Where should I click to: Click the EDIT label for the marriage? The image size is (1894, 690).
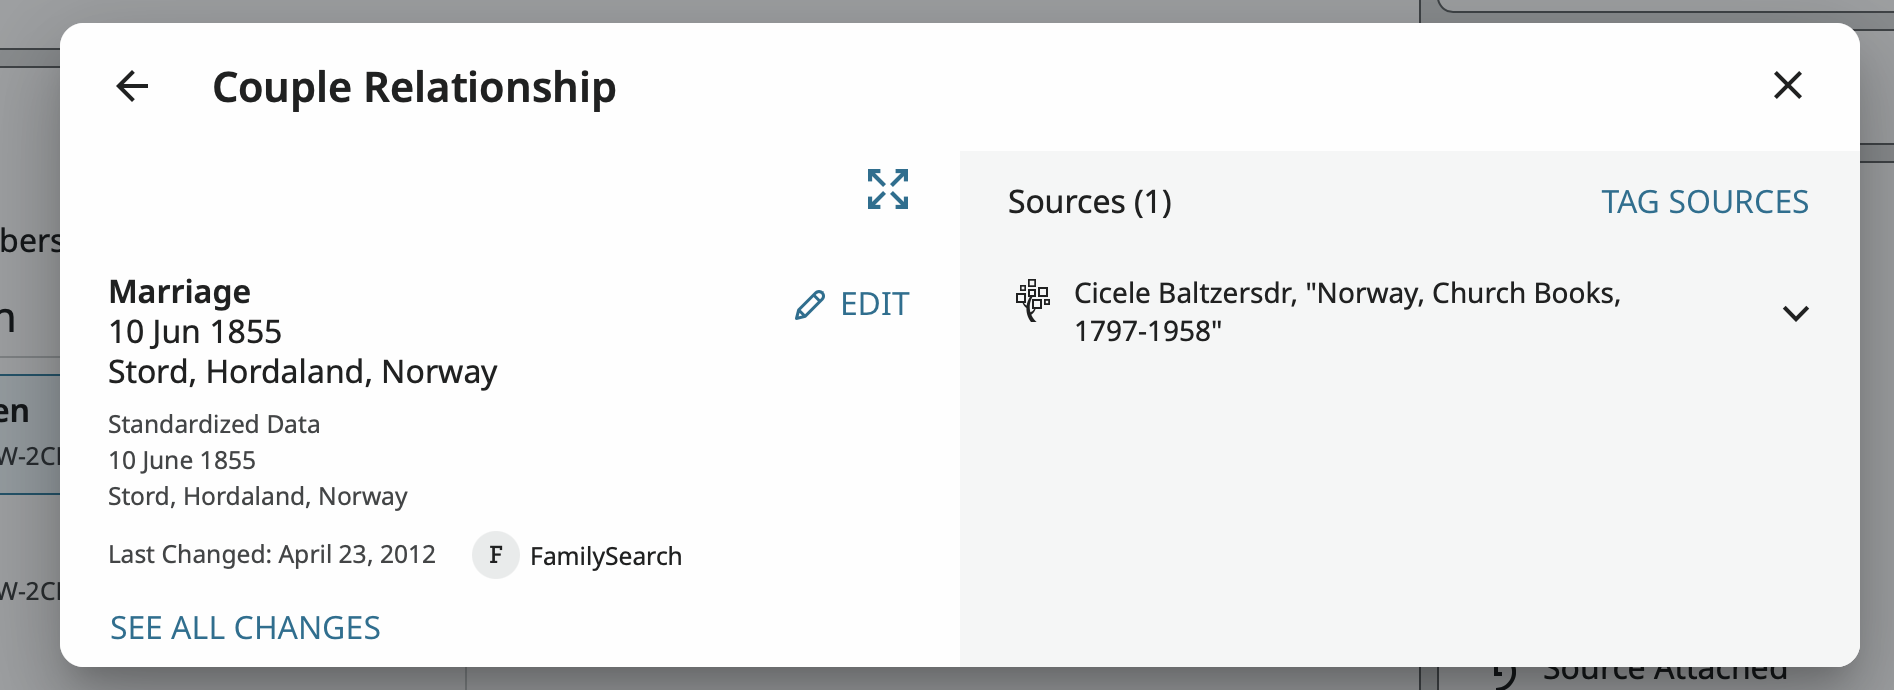point(874,304)
